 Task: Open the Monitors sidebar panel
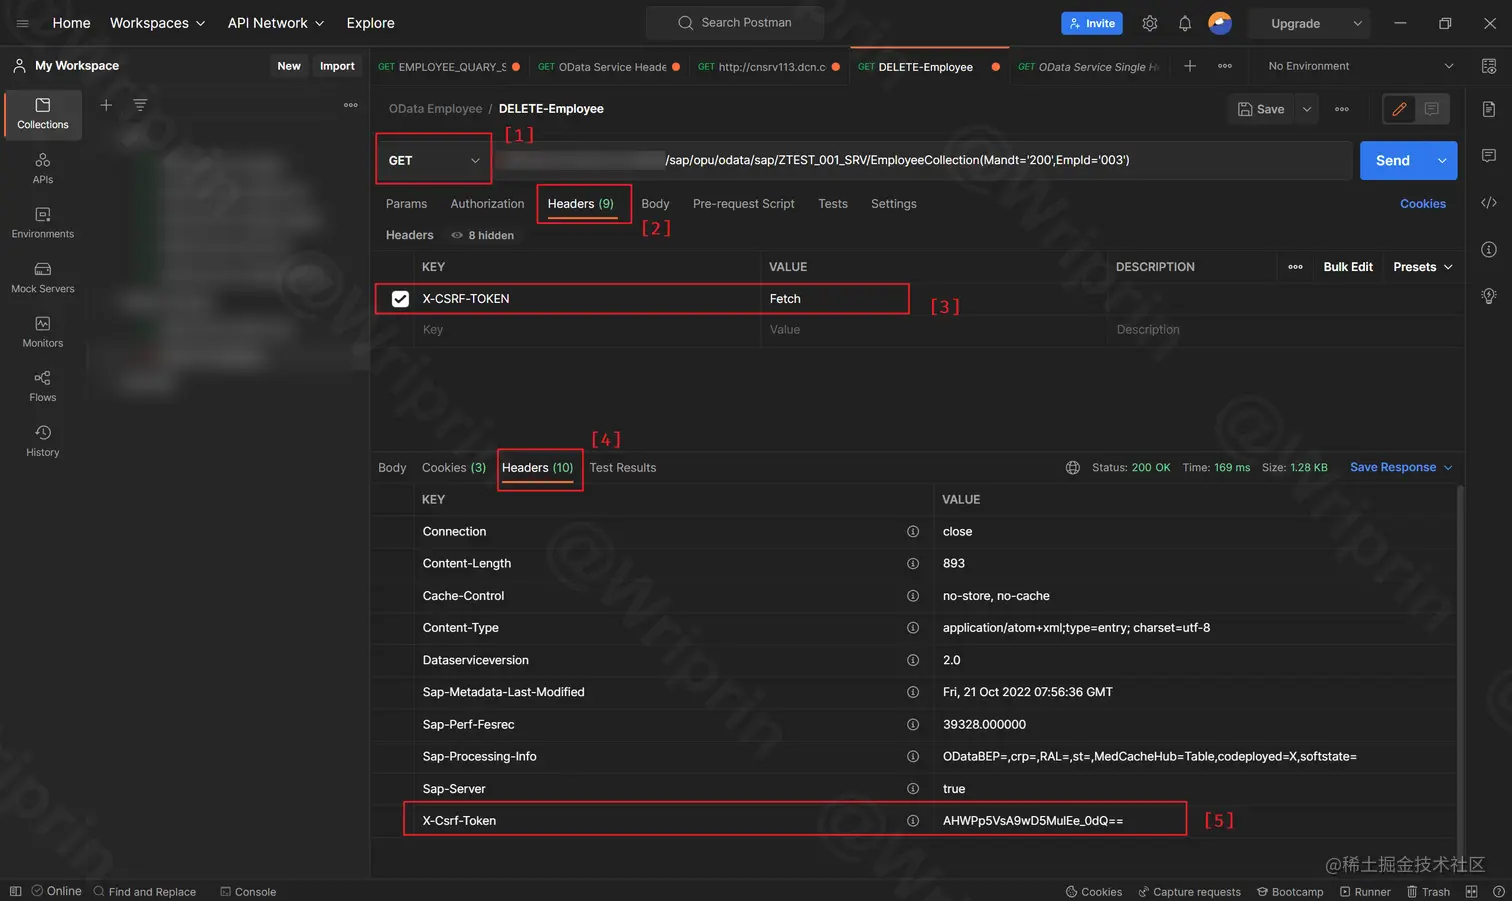[x=43, y=332]
